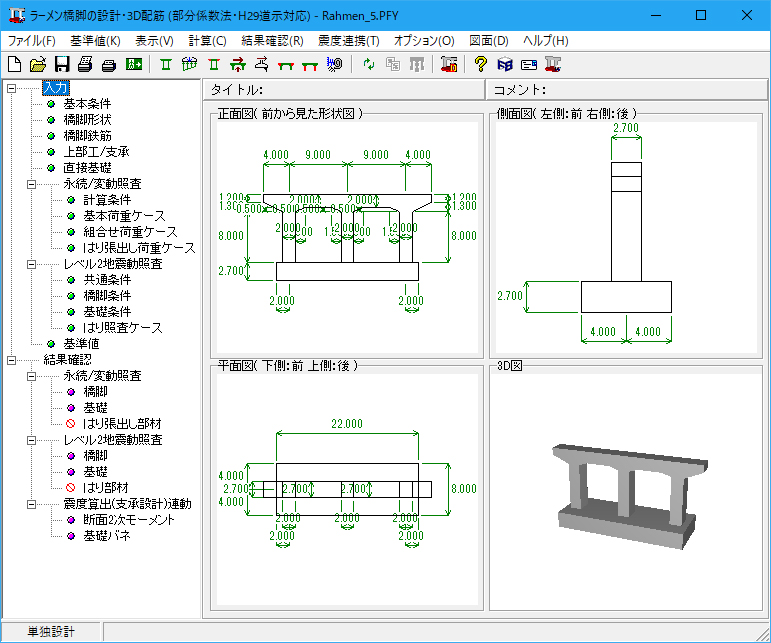771x643 pixels.
Task: Click the rightmost toolbar icon
Action: coord(553,65)
